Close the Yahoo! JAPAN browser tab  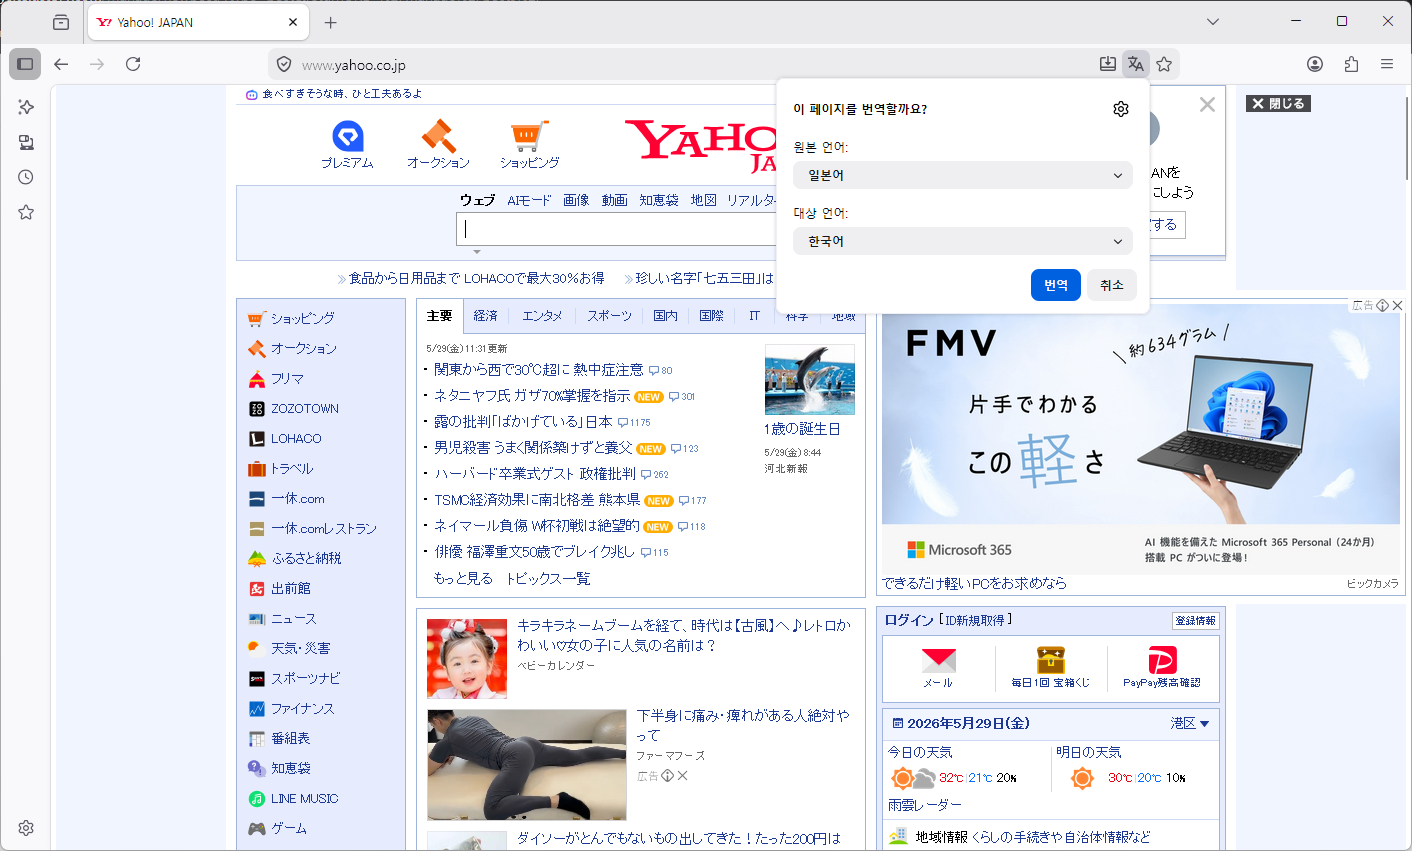[293, 22]
